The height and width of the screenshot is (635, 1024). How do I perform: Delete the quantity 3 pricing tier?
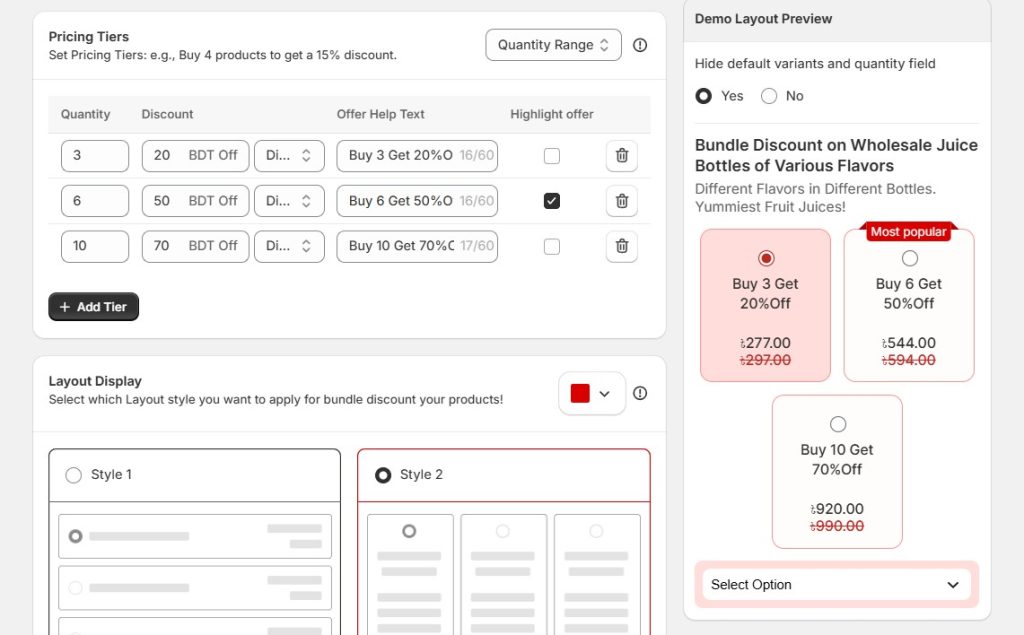pyautogui.click(x=621, y=156)
